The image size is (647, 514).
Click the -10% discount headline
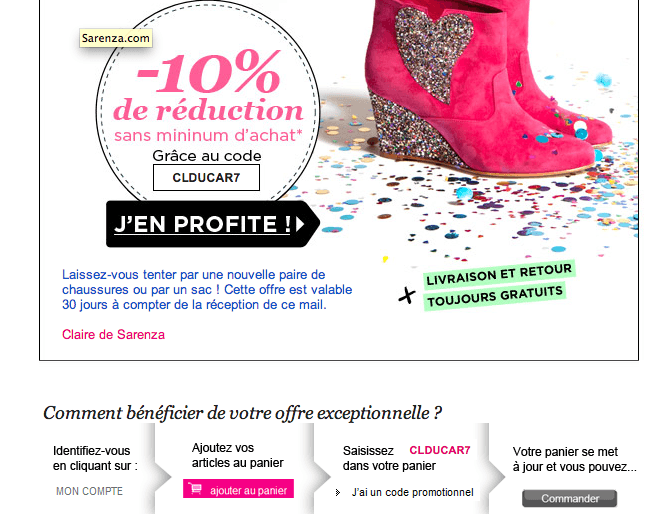point(208,71)
